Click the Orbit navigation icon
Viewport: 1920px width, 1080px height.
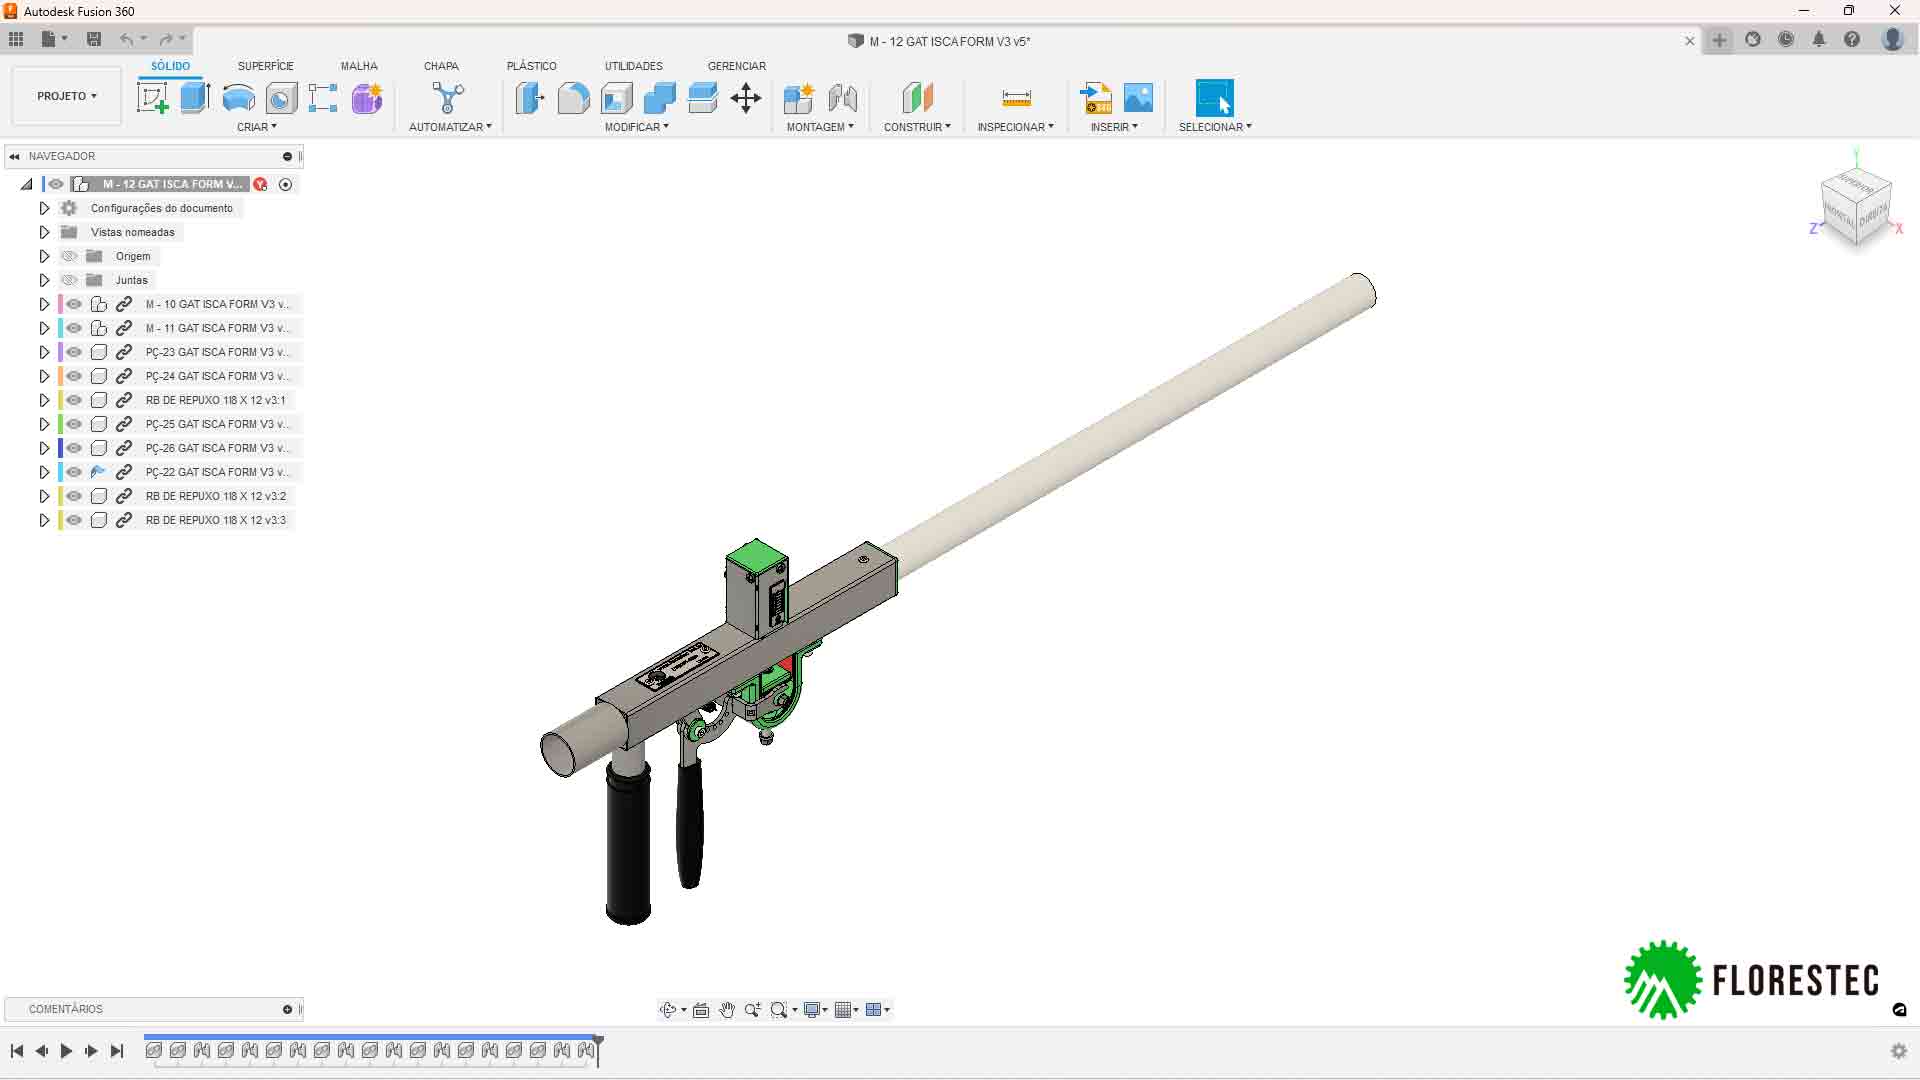668,1010
